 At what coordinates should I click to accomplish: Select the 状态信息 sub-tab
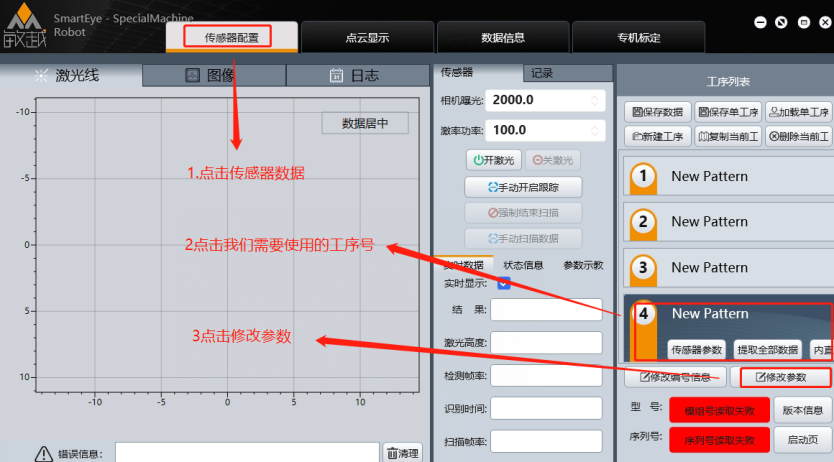523,265
